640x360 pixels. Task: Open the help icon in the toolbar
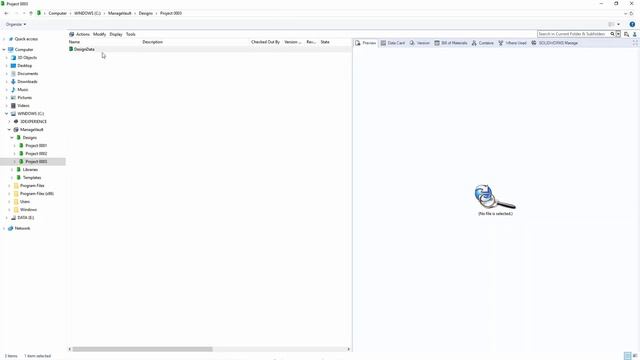632,24
